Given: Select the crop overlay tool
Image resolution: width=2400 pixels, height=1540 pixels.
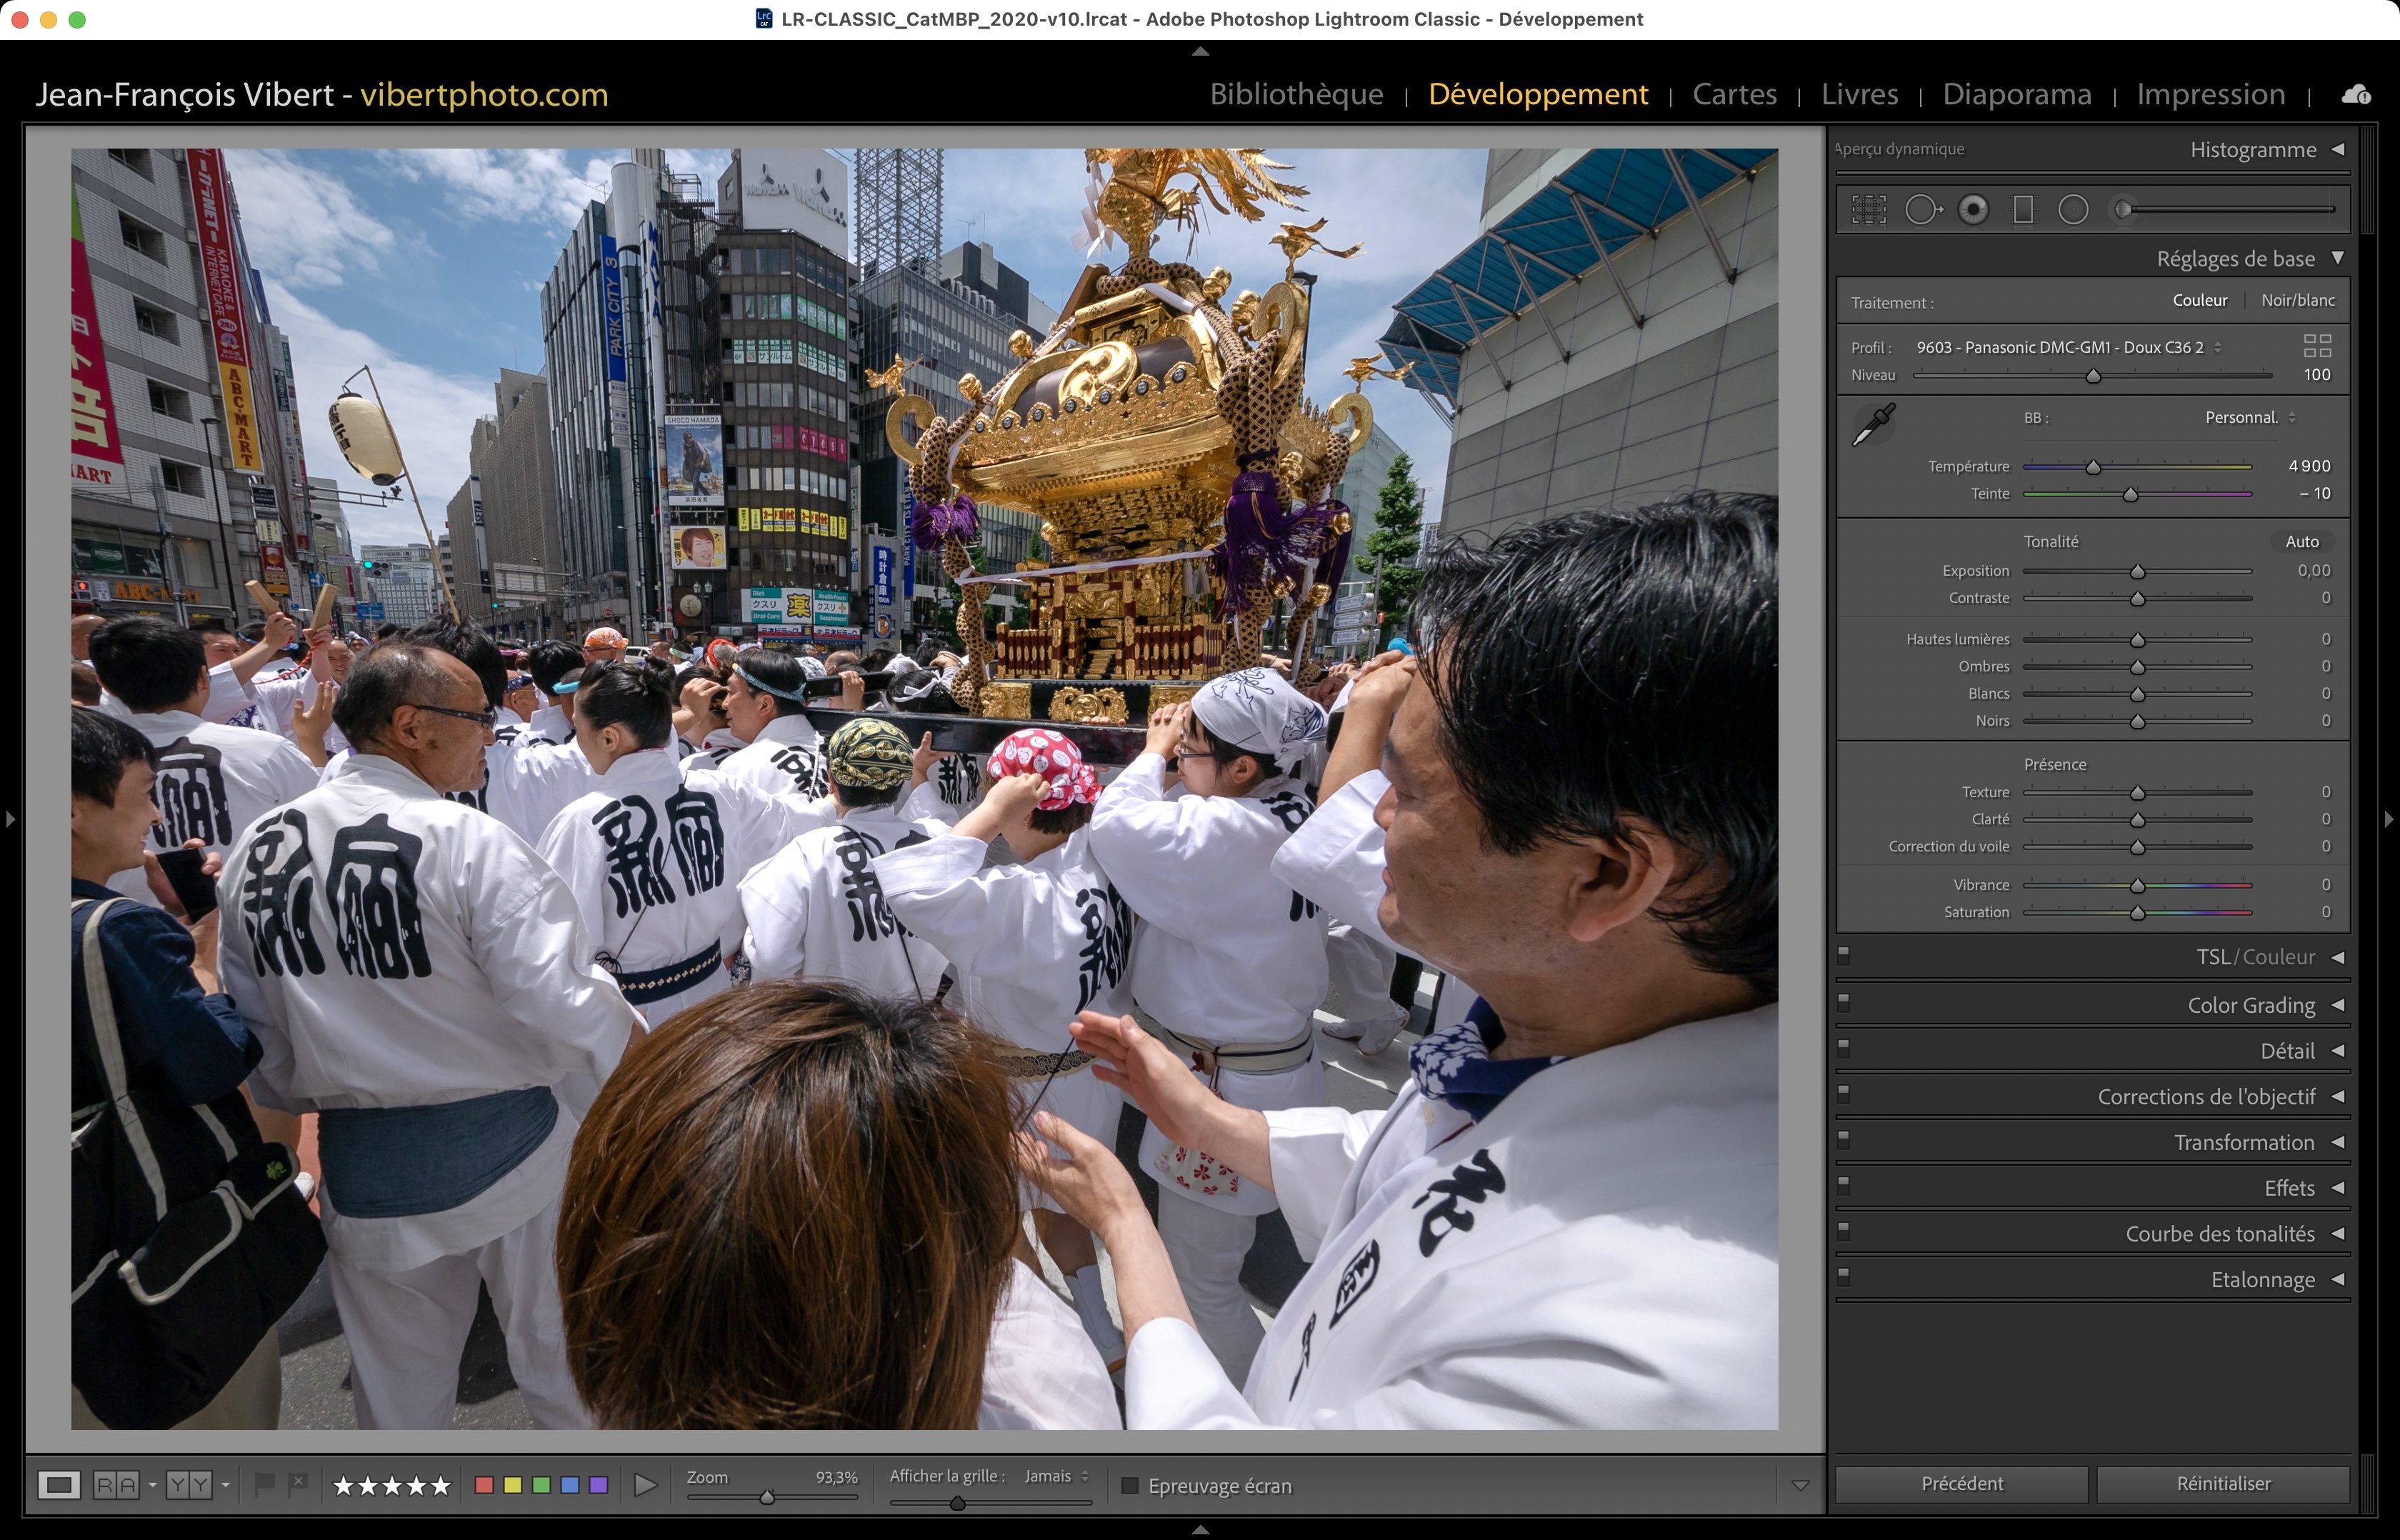Looking at the screenshot, I should point(1868,209).
